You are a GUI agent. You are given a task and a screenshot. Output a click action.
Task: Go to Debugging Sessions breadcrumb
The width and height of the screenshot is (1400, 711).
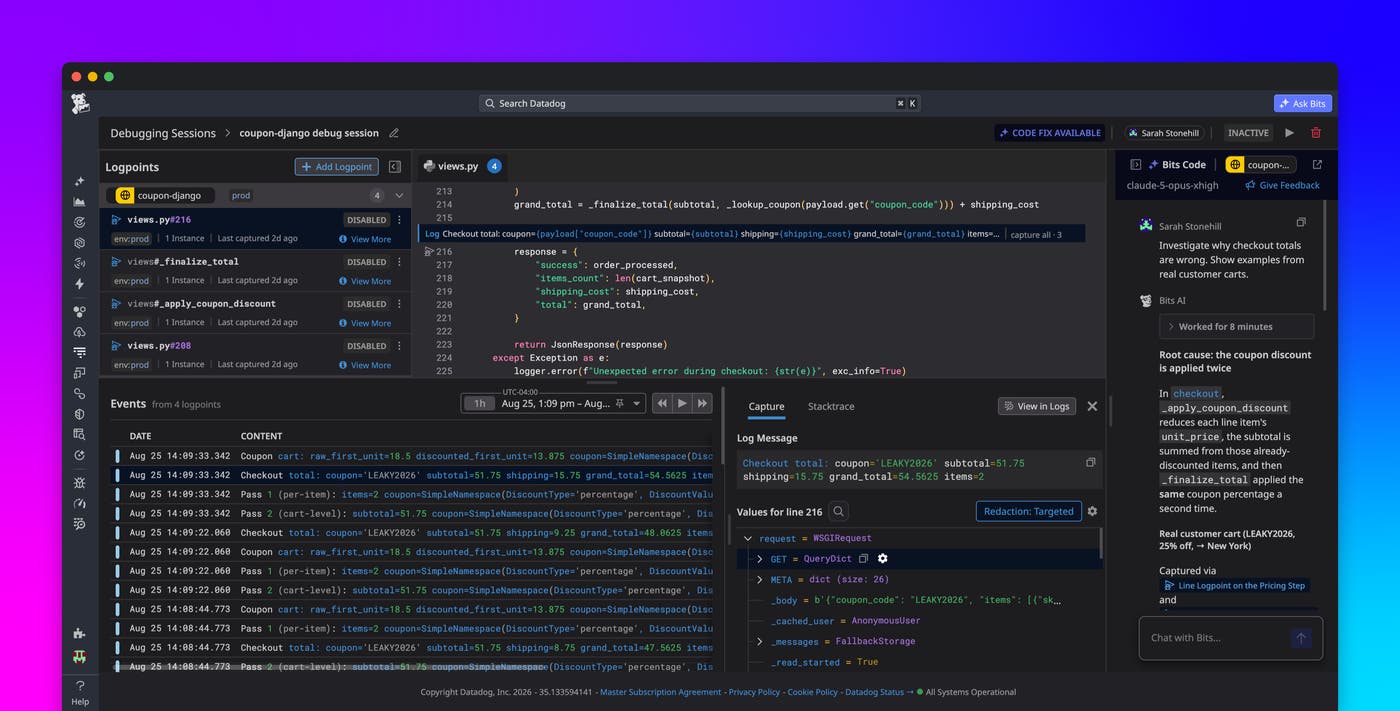163,133
